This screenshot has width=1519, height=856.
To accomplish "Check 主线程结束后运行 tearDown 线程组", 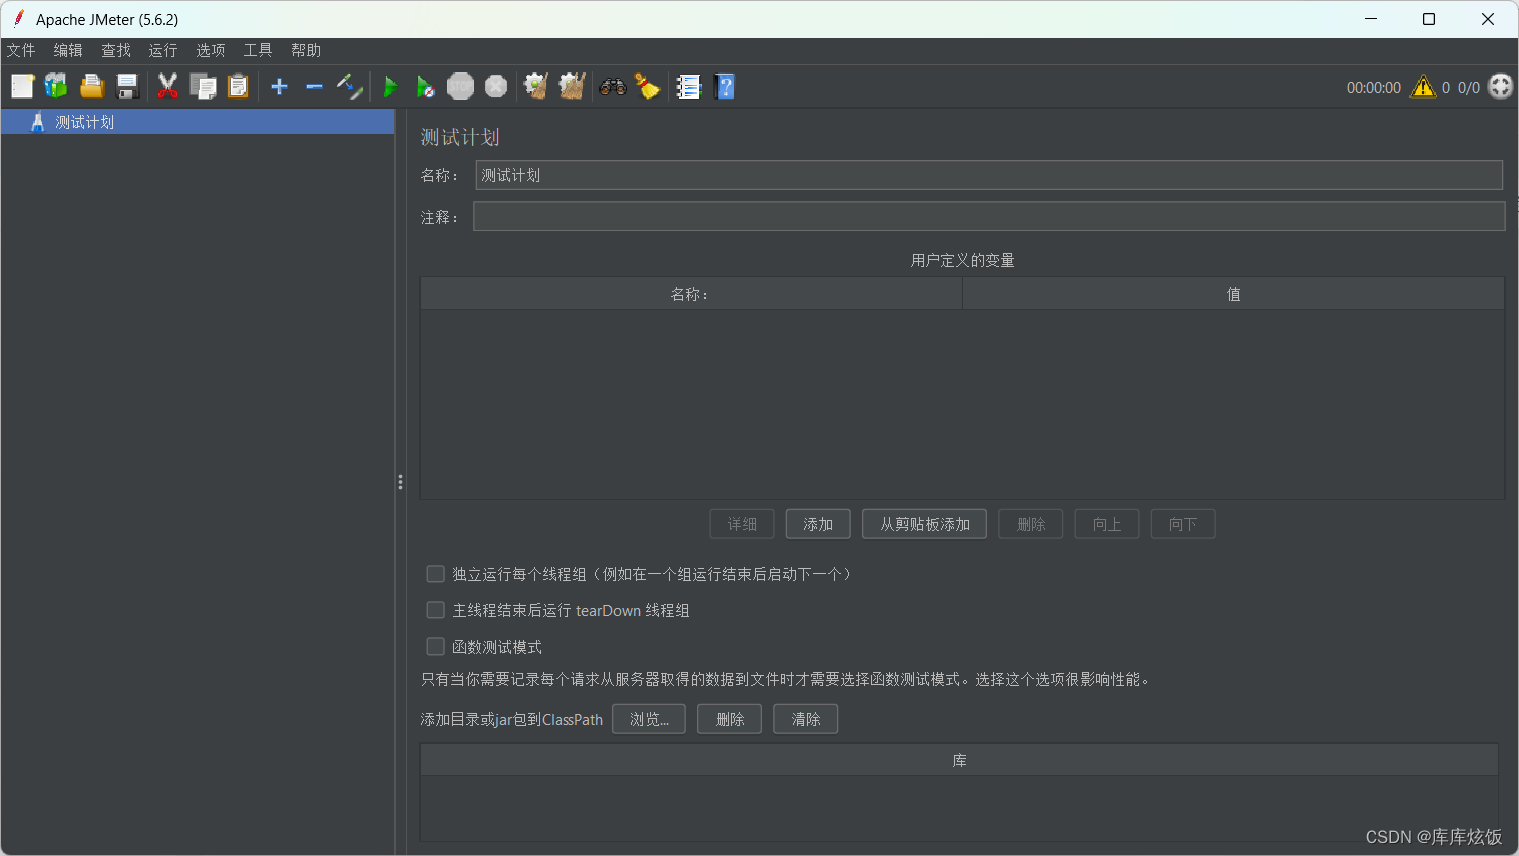I will pos(435,609).
